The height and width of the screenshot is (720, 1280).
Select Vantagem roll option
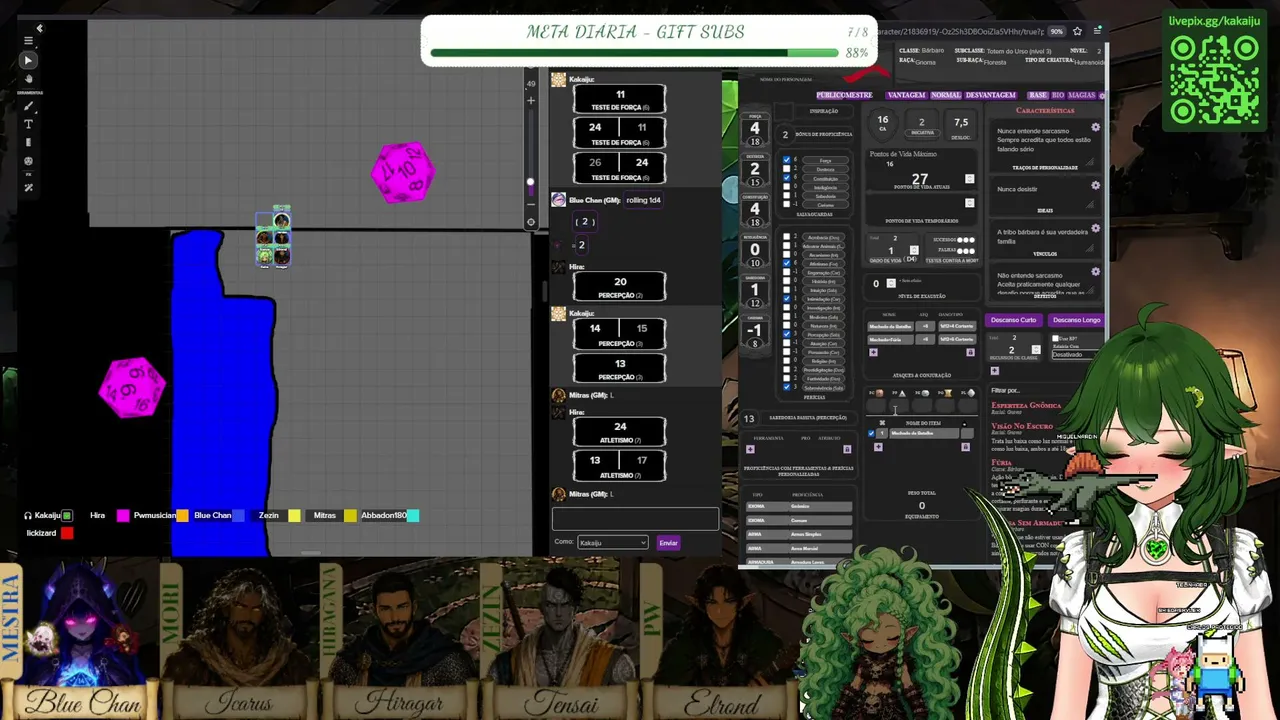906,95
